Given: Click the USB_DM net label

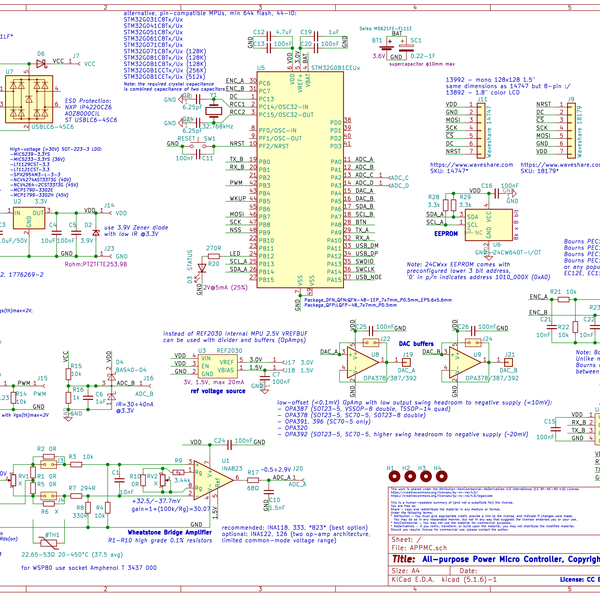Looking at the screenshot, I should click(367, 245).
